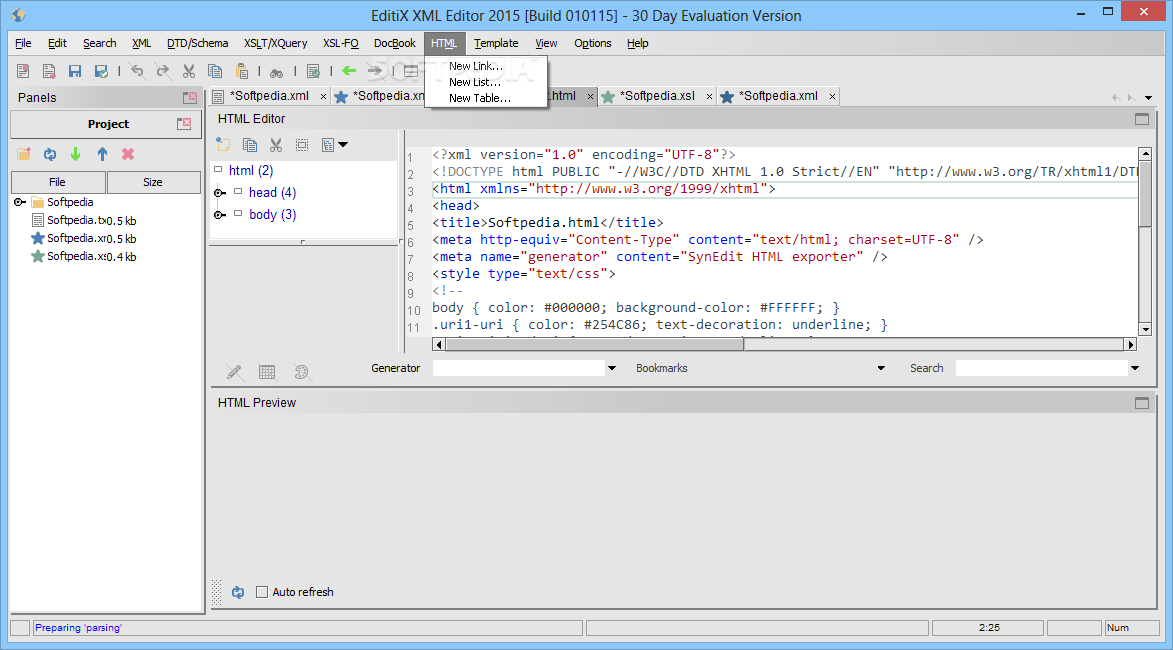Close the *Softpedia.xsl tab
The width and height of the screenshot is (1173, 650).
tap(709, 96)
